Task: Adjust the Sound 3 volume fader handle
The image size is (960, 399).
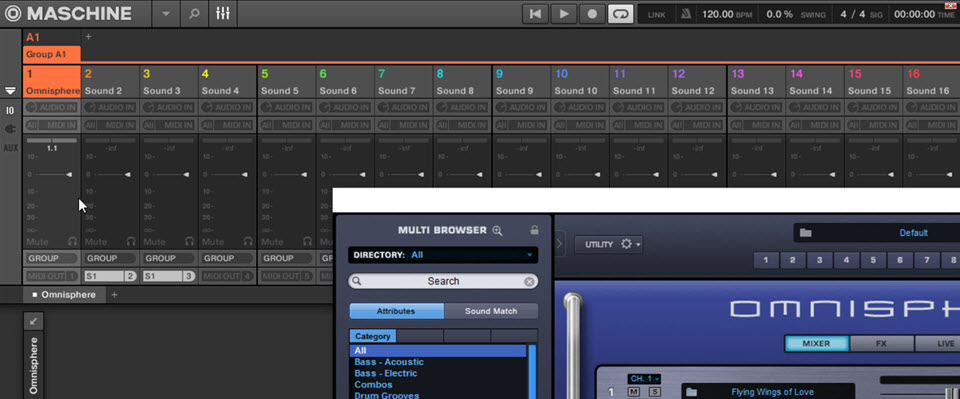Action: click(186, 175)
